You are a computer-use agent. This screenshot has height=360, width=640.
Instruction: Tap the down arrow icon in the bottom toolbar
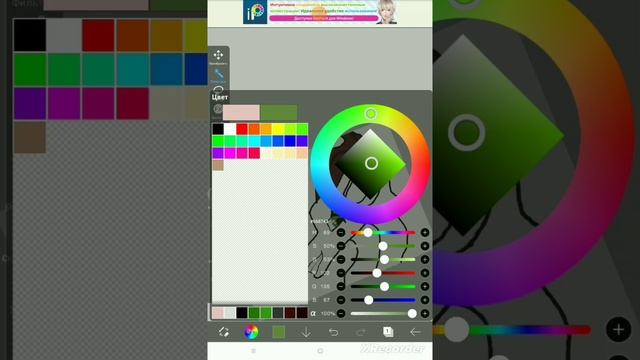[306, 332]
